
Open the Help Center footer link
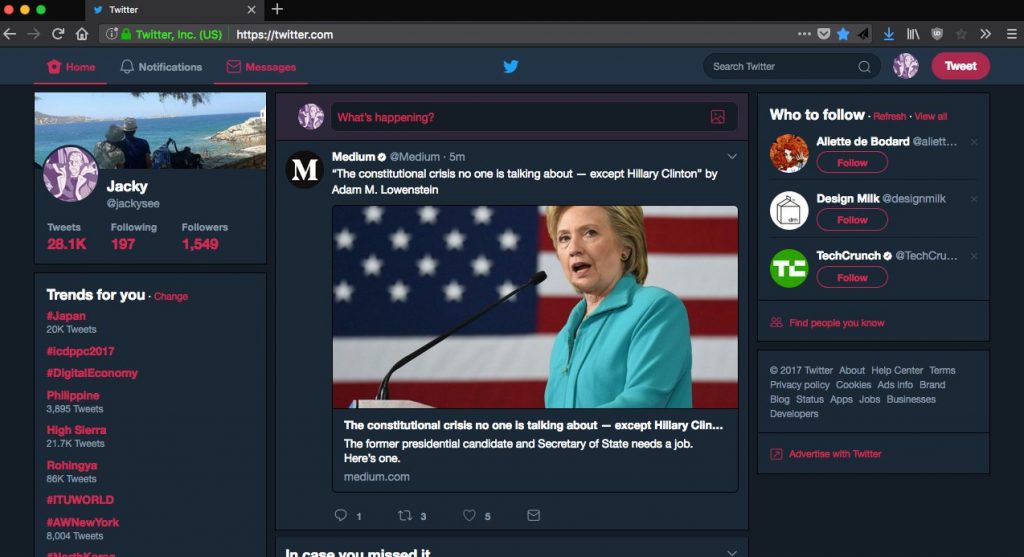pos(897,370)
